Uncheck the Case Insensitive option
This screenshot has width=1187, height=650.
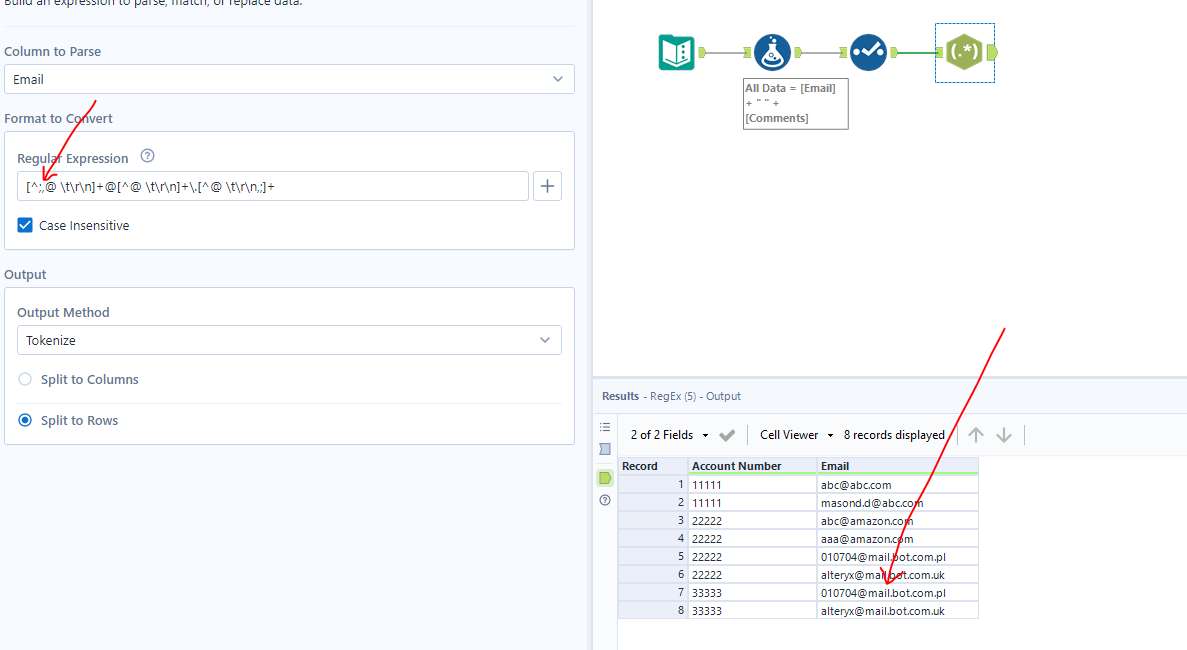coord(24,225)
